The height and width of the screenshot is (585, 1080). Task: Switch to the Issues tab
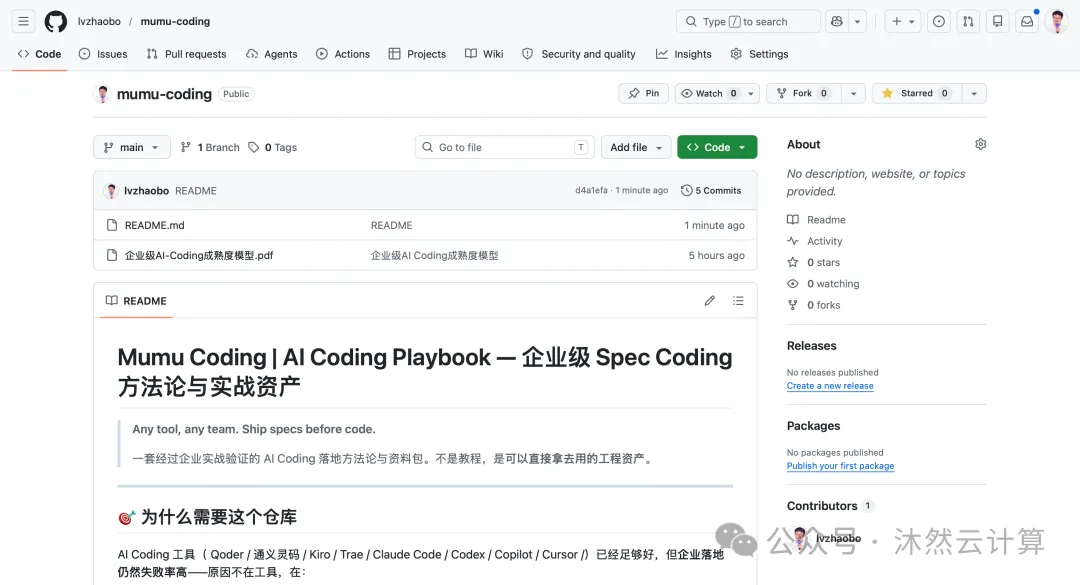click(x=103, y=54)
